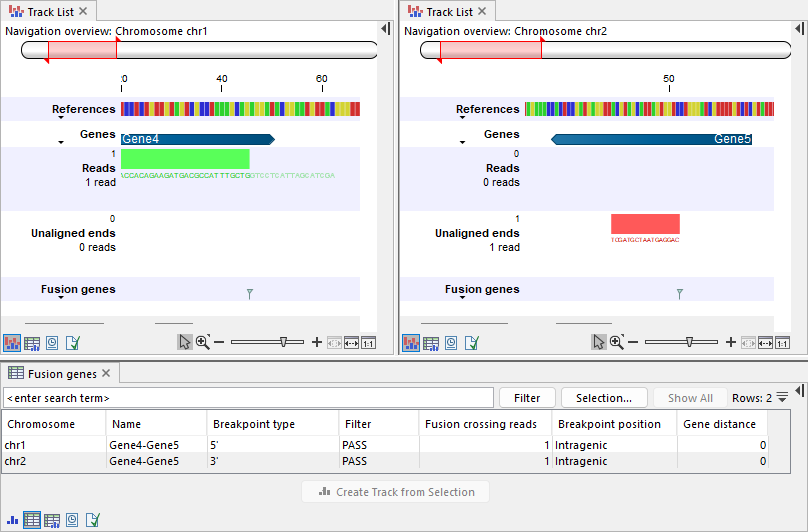Show table view icon in chr1 panel
This screenshot has height=532, width=808.
point(32,343)
